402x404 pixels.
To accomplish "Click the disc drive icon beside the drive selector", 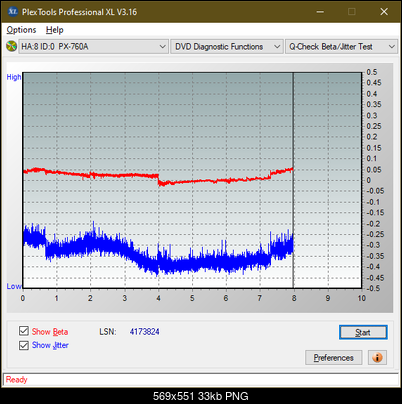I will click(x=11, y=46).
